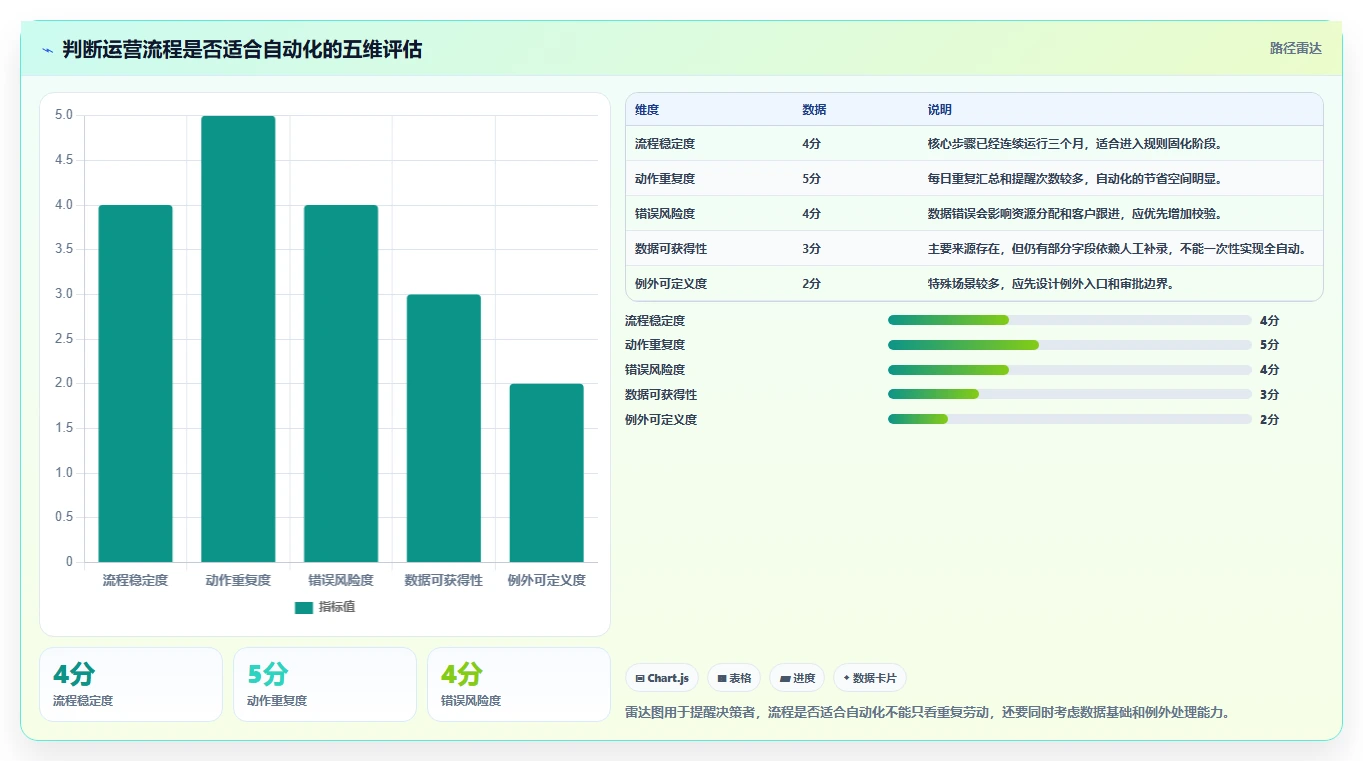
Task: Click the 2分 score beside 例外可定义度 progress bar
Action: coord(1269,420)
